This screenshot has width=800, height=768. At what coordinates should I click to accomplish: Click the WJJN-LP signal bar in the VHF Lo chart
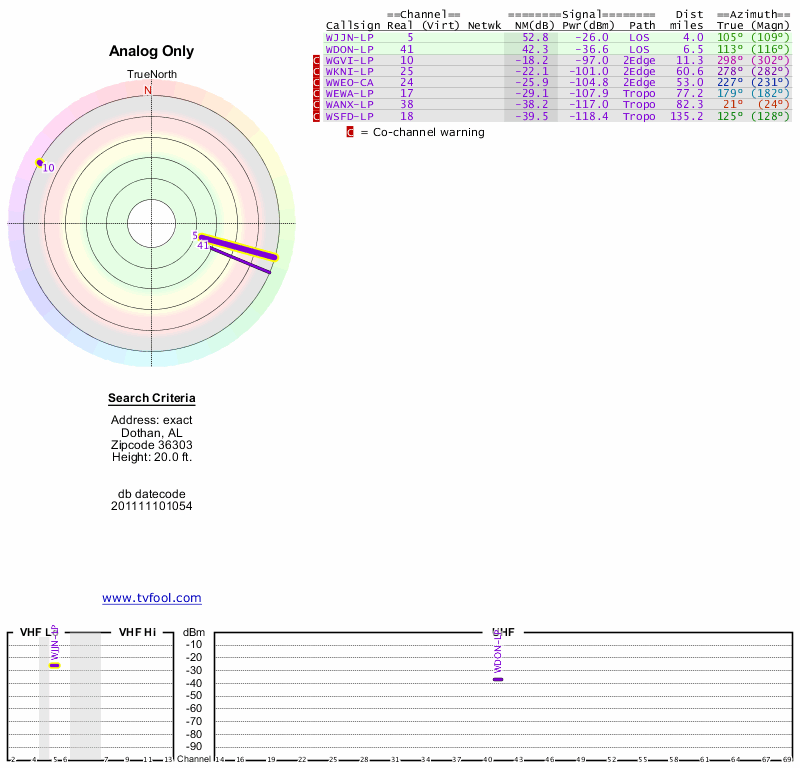tap(54, 665)
